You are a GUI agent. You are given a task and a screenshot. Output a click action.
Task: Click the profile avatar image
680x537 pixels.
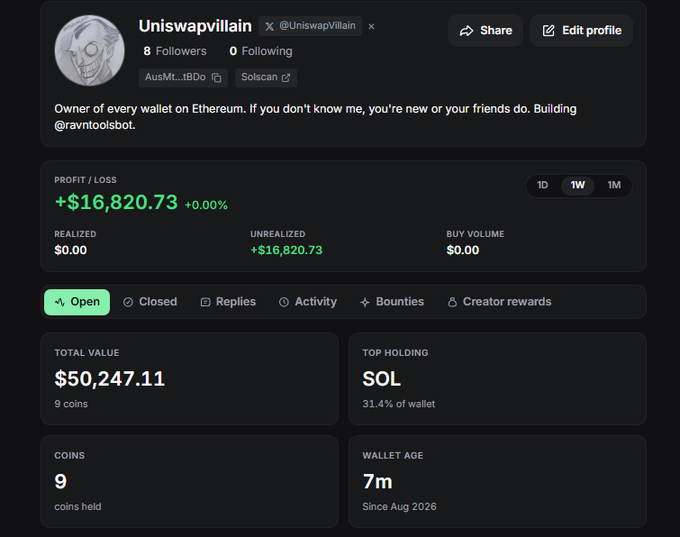click(x=89, y=51)
